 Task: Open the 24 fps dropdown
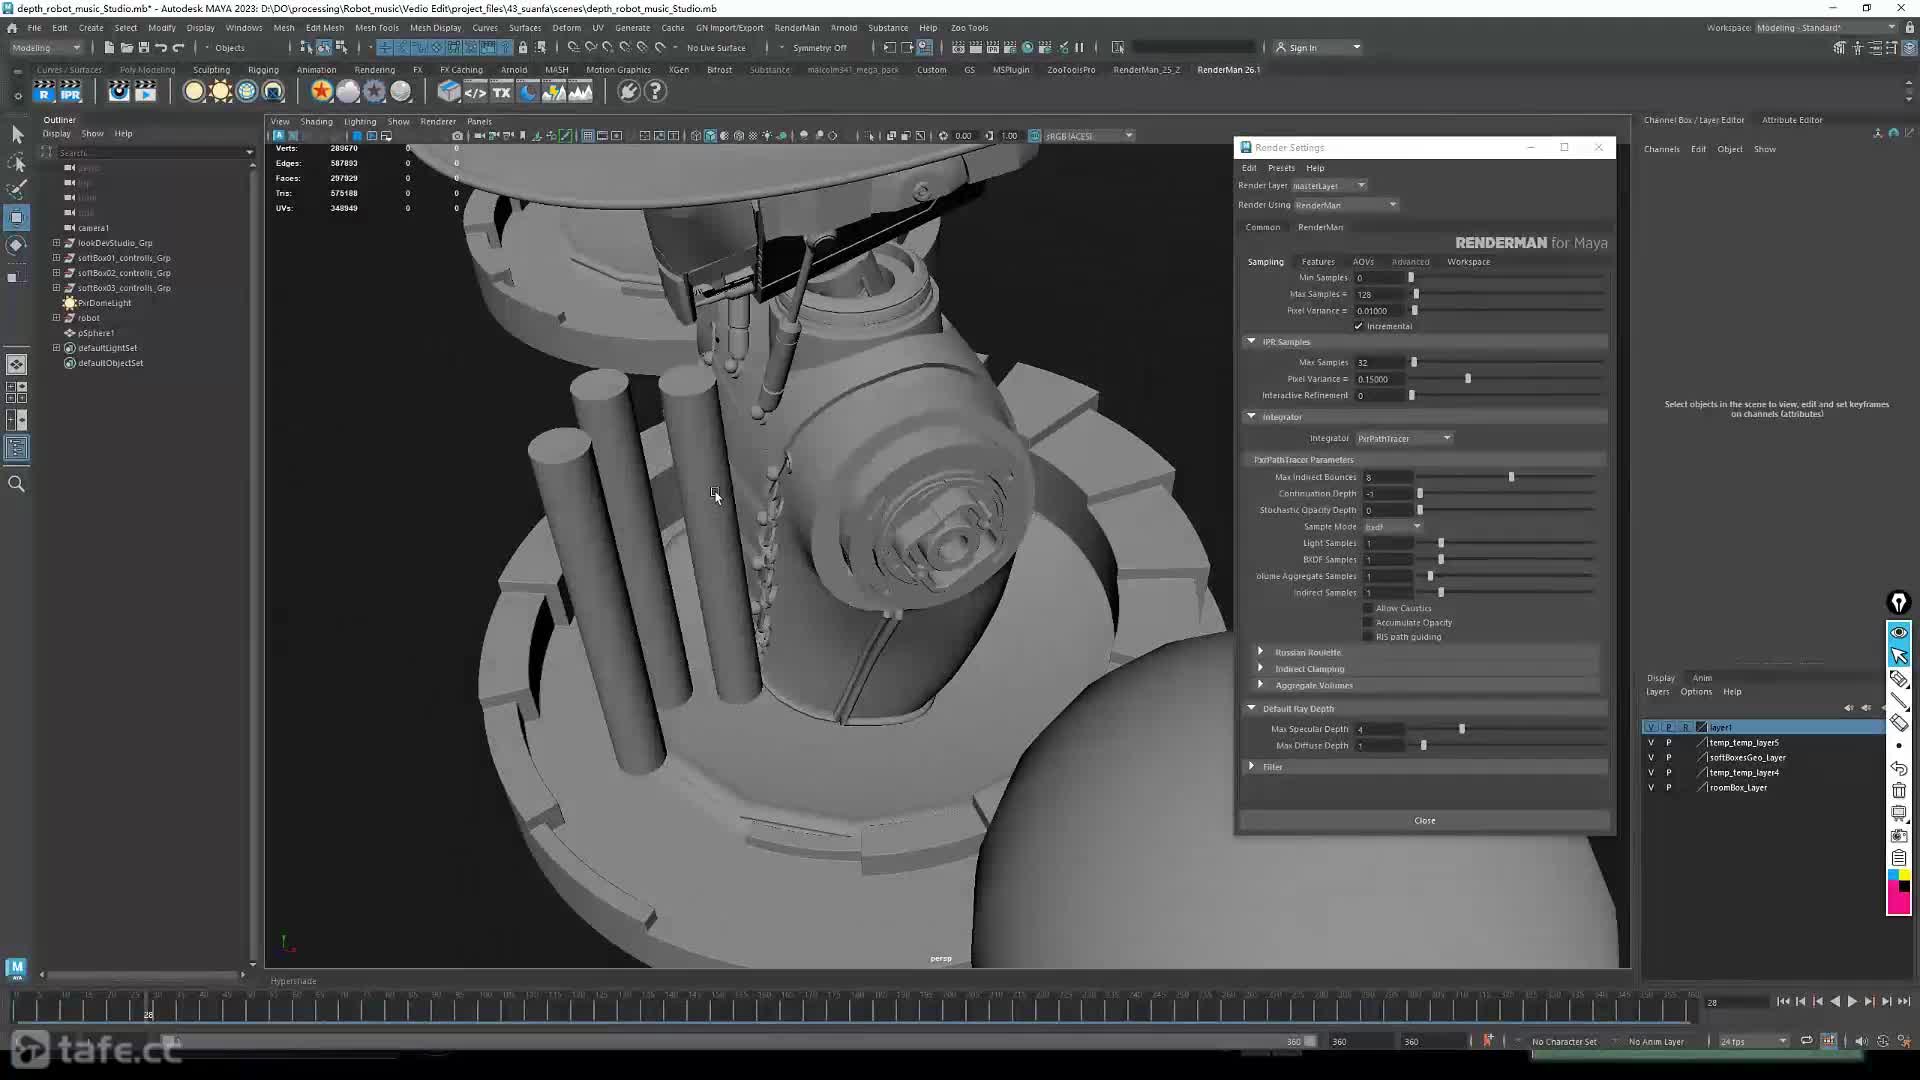pos(1753,1042)
